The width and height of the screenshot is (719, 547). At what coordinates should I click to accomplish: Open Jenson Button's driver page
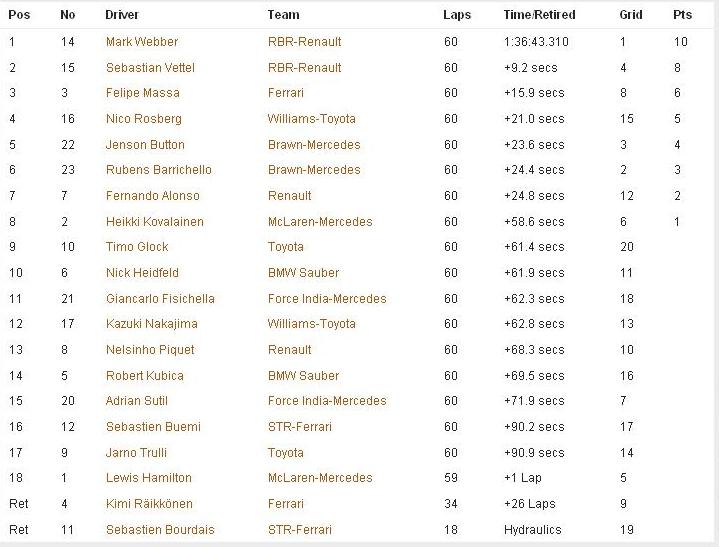click(145, 145)
